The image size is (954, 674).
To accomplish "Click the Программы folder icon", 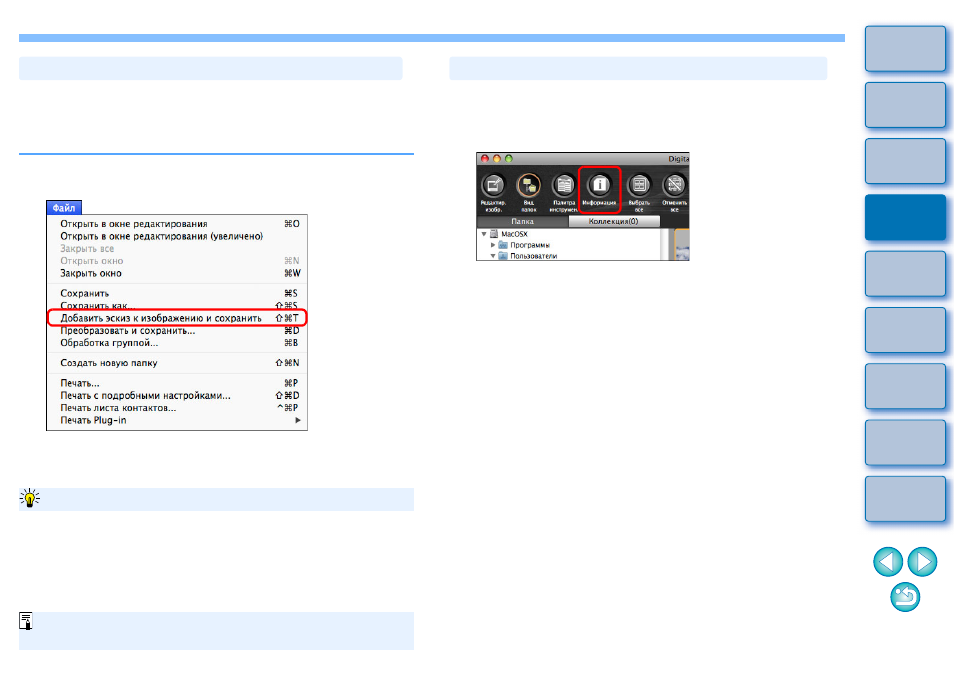I will click(503, 245).
